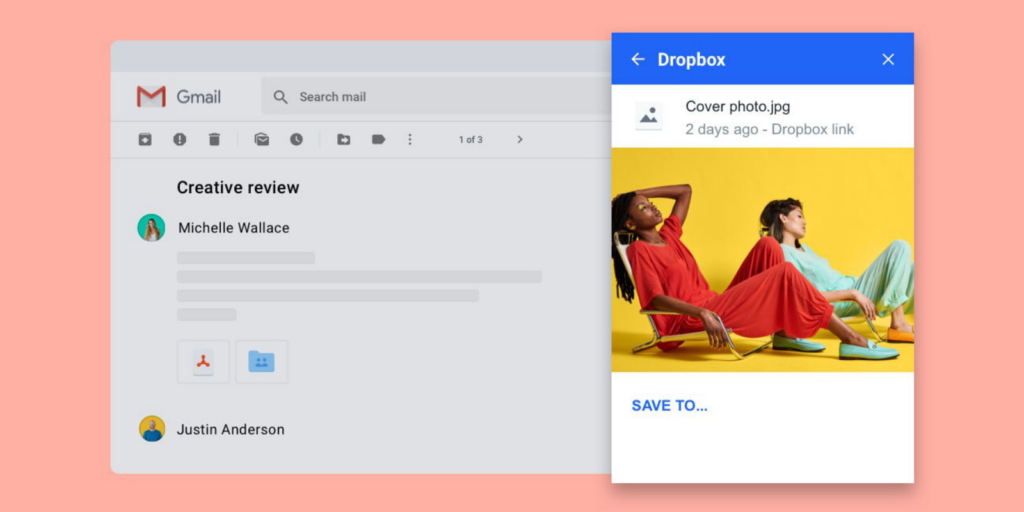Click the Creative review subject line
1024x512 pixels.
click(x=238, y=187)
